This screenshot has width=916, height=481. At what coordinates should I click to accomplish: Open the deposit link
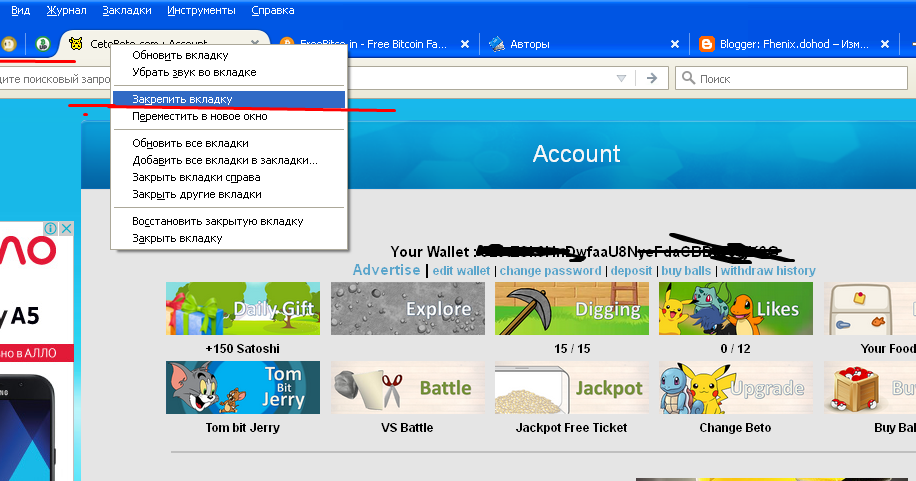pos(631,271)
